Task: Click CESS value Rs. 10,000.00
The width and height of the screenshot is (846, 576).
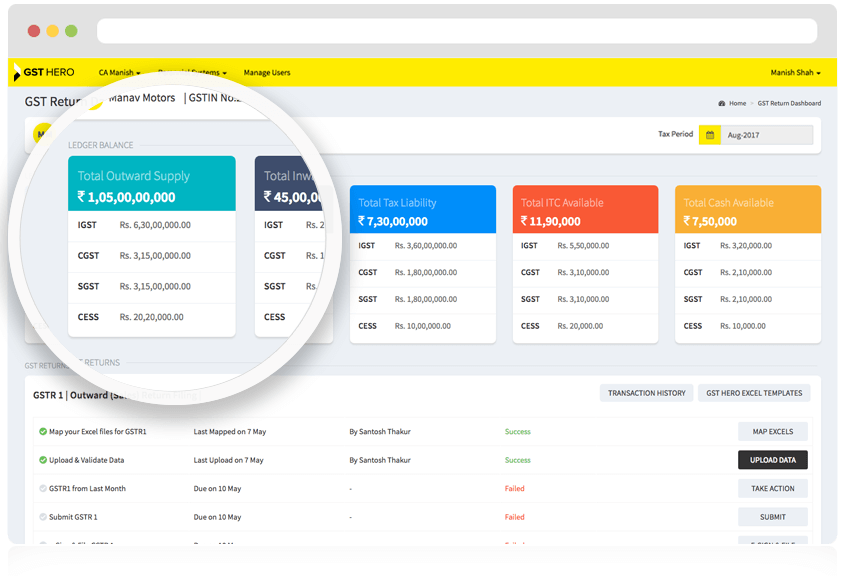Action: pos(742,326)
